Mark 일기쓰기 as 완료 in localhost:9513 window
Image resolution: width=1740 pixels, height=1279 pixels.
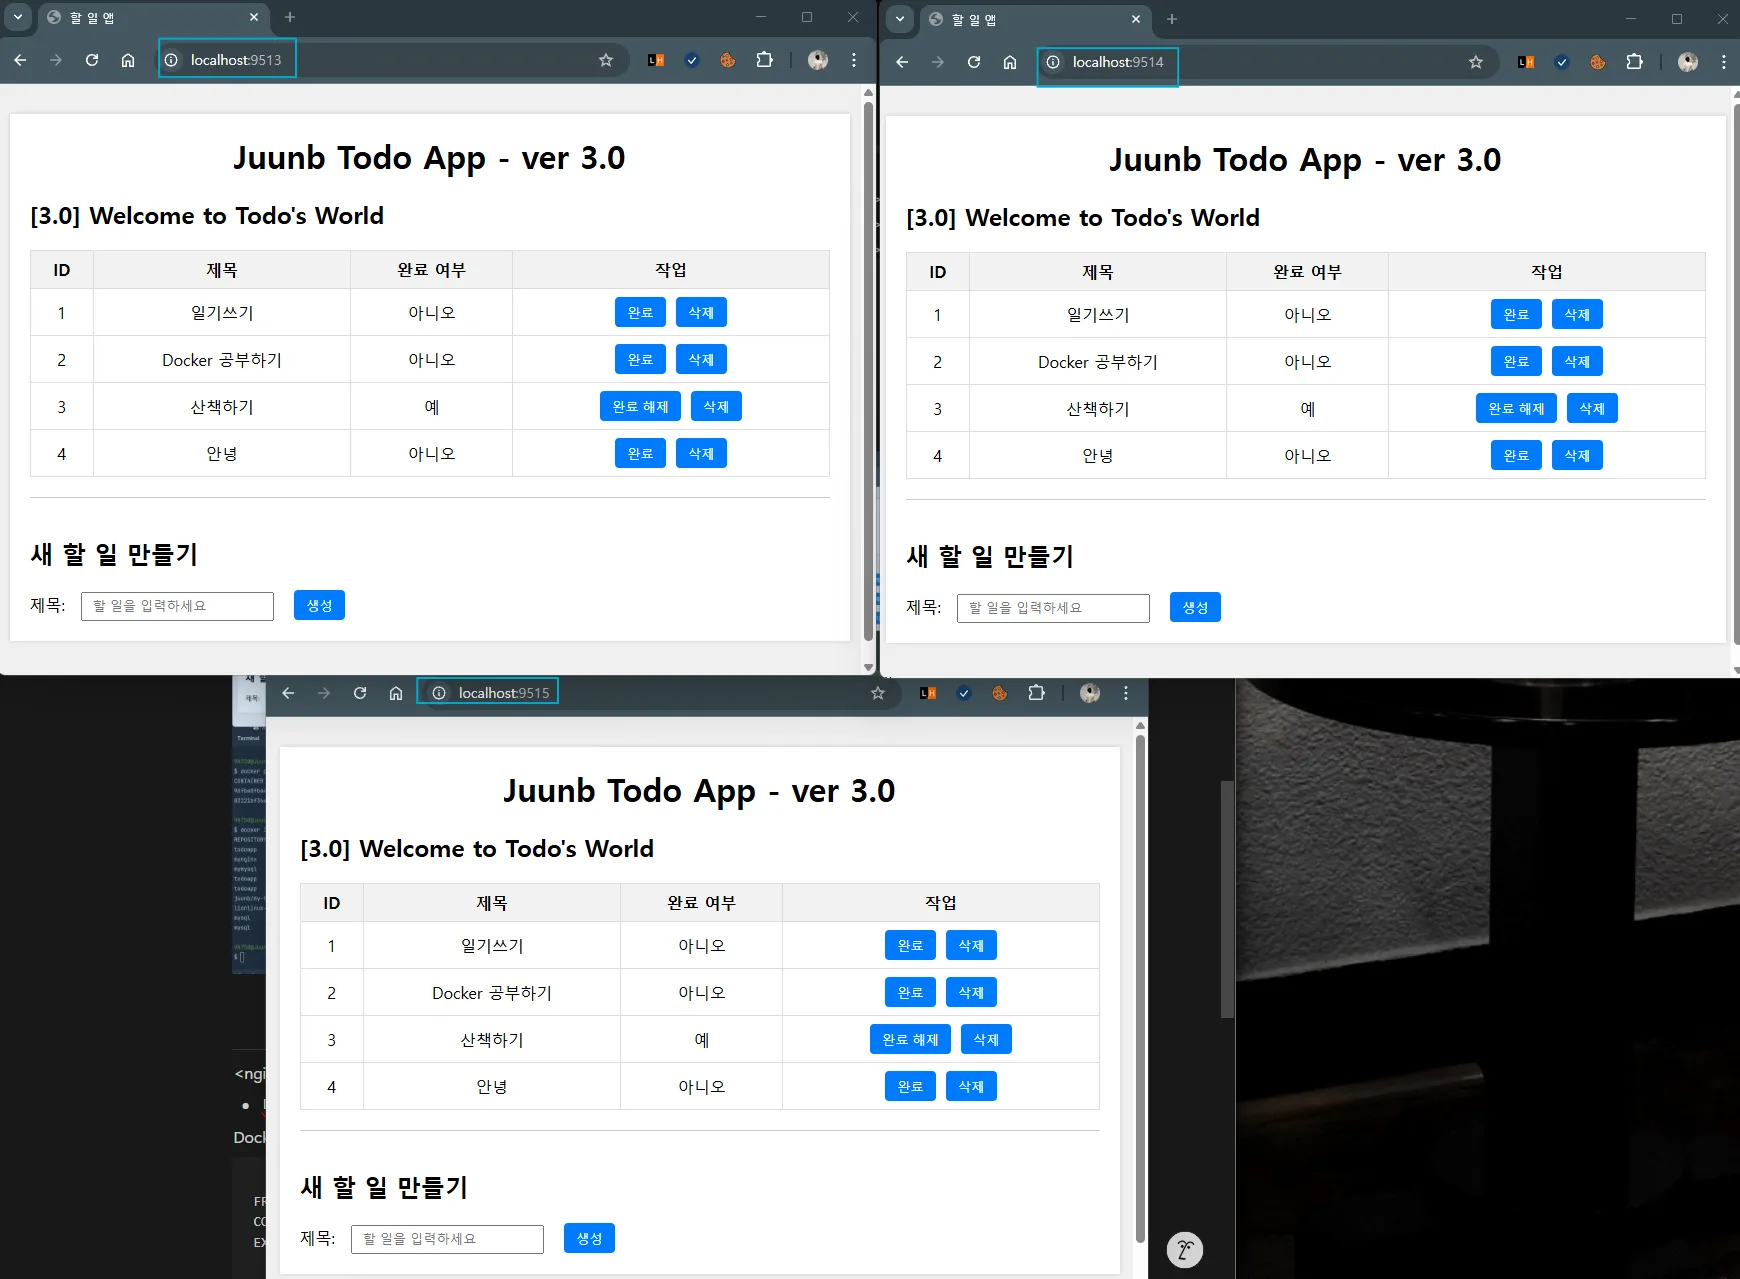[640, 312]
